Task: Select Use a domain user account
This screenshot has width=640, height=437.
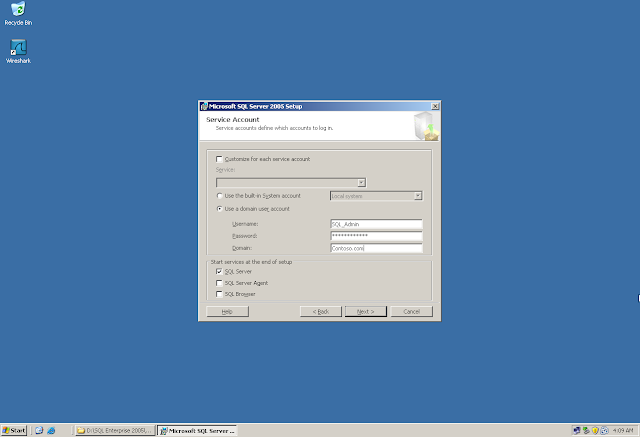Action: click(220, 209)
